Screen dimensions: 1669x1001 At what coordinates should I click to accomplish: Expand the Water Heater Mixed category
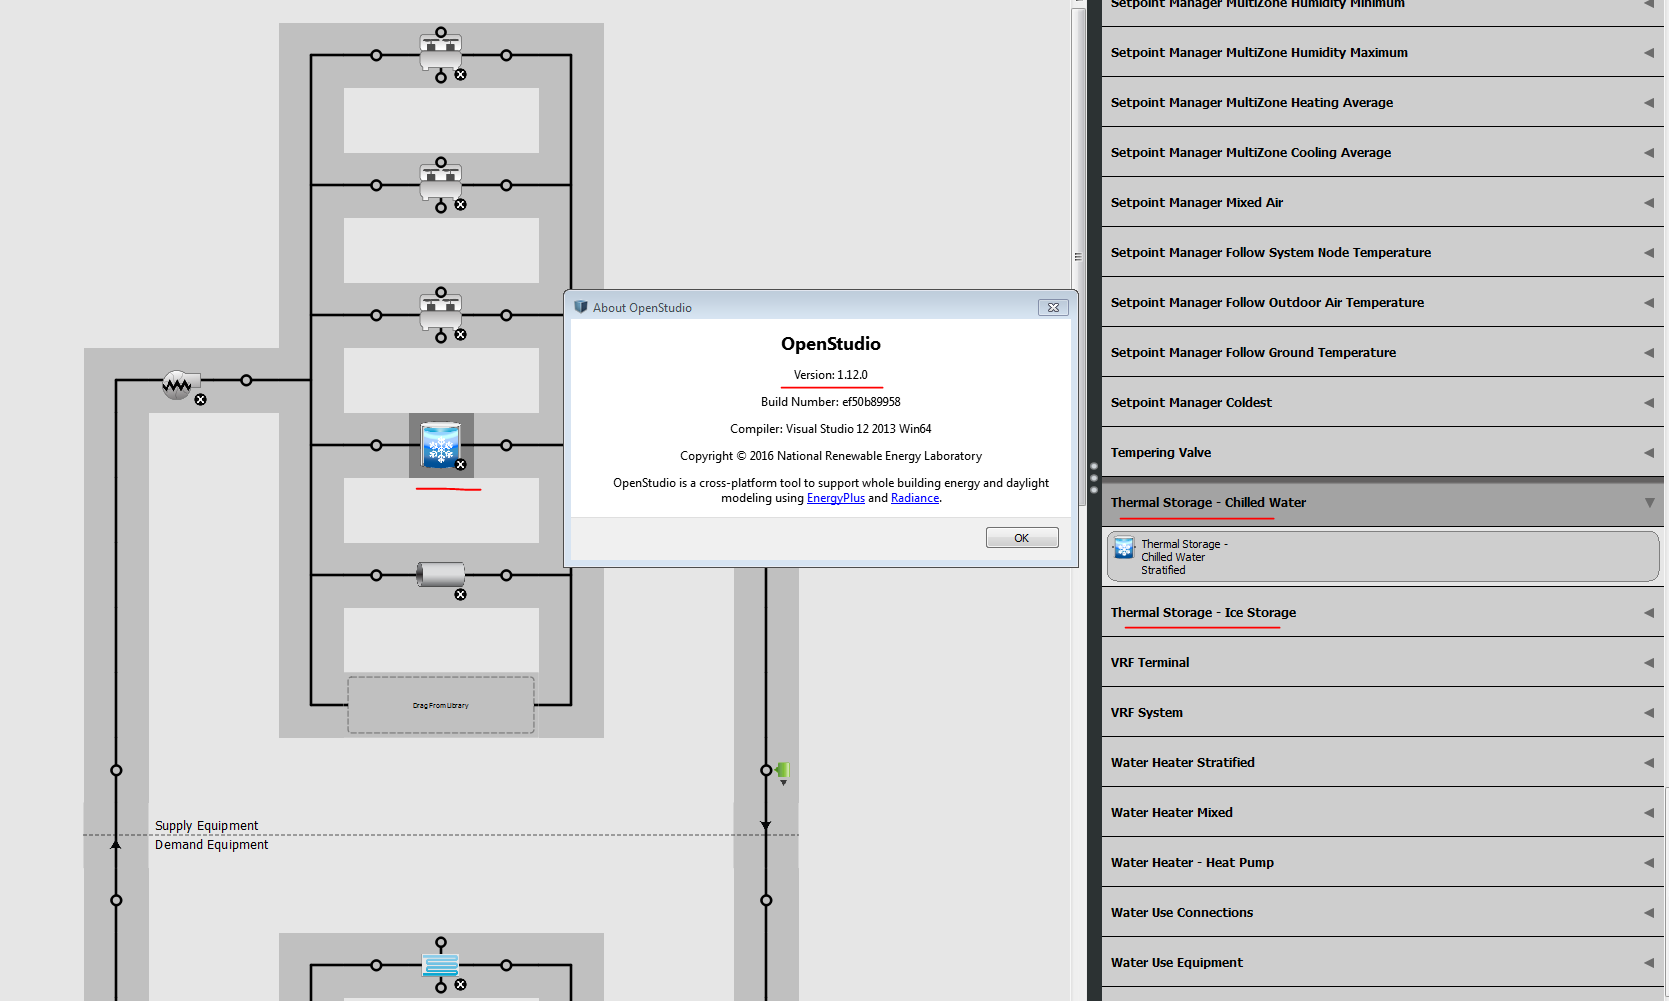pyautogui.click(x=1383, y=812)
